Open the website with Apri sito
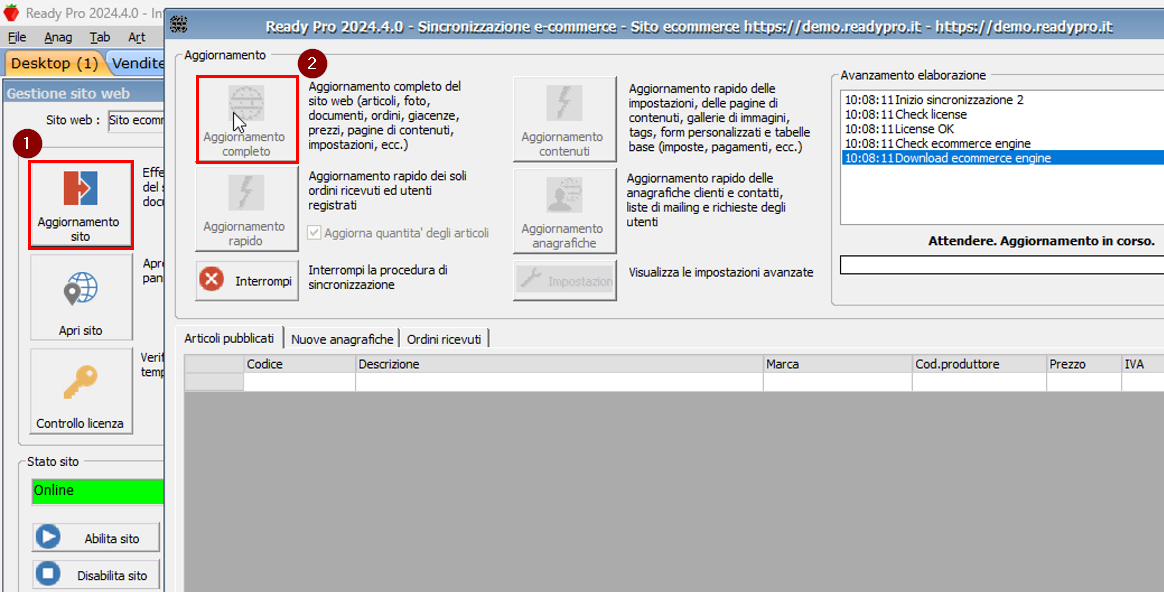This screenshot has width=1164, height=592. (x=81, y=297)
